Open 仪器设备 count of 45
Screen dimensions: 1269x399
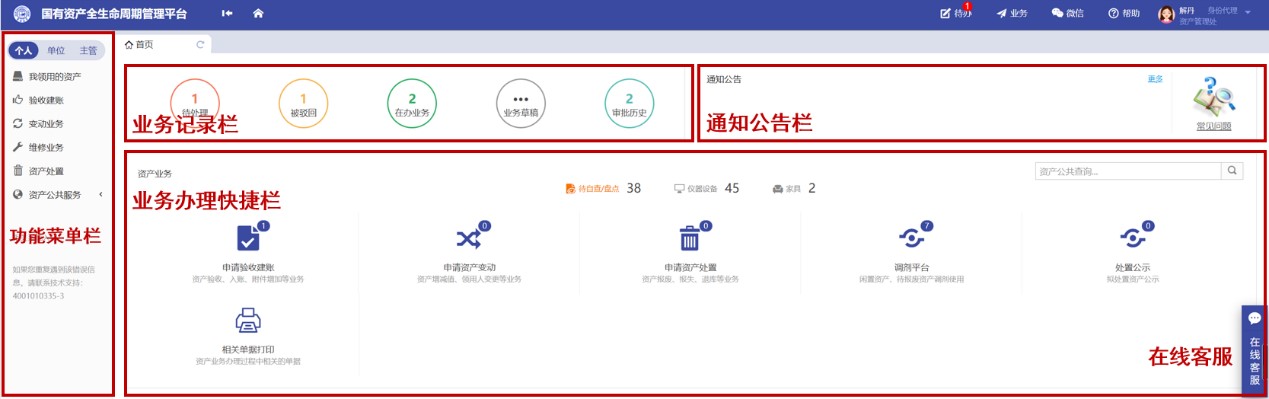(x=707, y=188)
